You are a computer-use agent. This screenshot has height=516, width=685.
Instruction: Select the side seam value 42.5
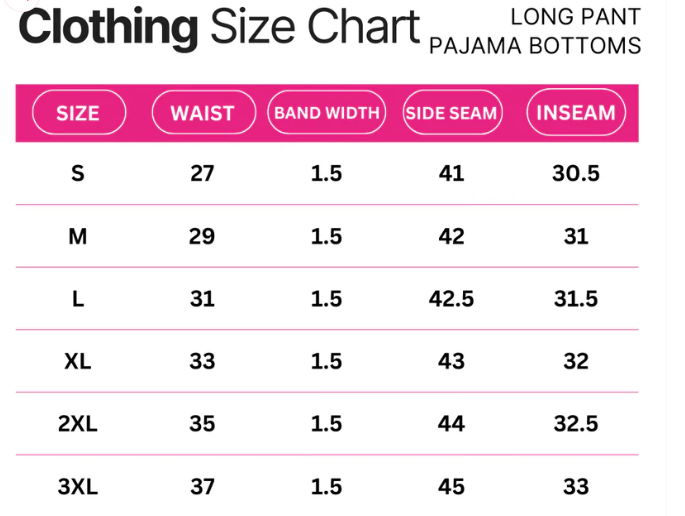point(451,298)
